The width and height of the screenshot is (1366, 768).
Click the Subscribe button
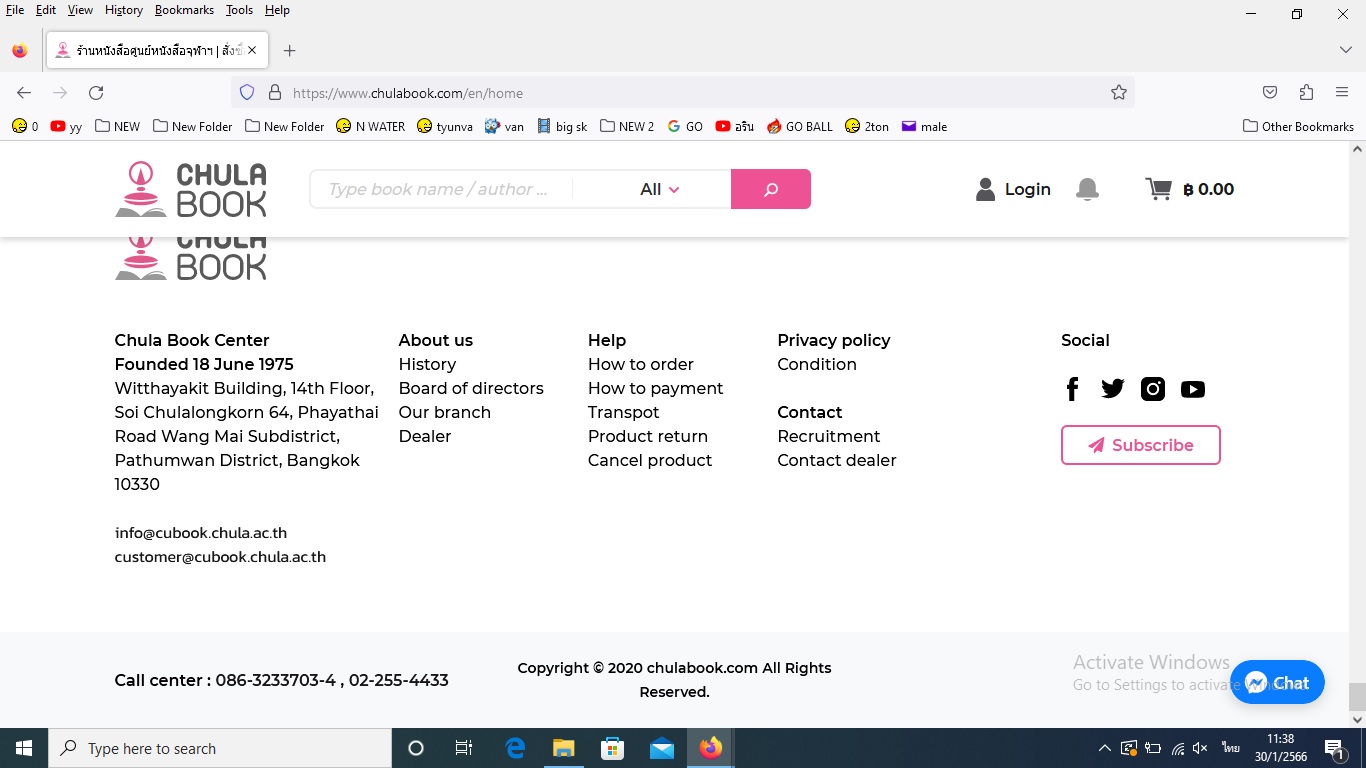(x=1141, y=445)
